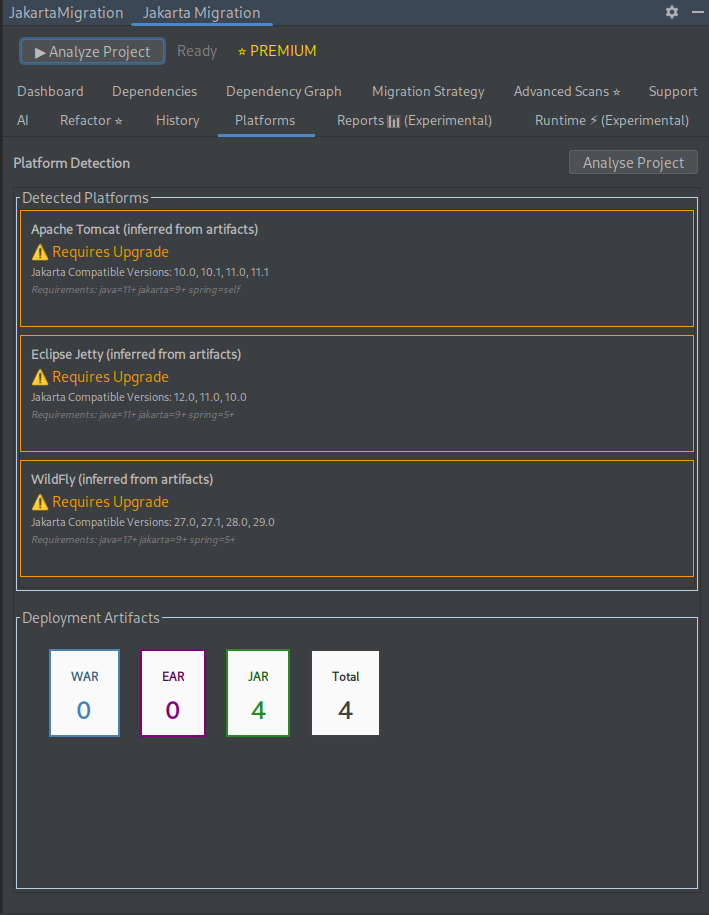Click the WildFly requirements line java=17+
Viewport: 709px width, 915px height.
pos(133,539)
